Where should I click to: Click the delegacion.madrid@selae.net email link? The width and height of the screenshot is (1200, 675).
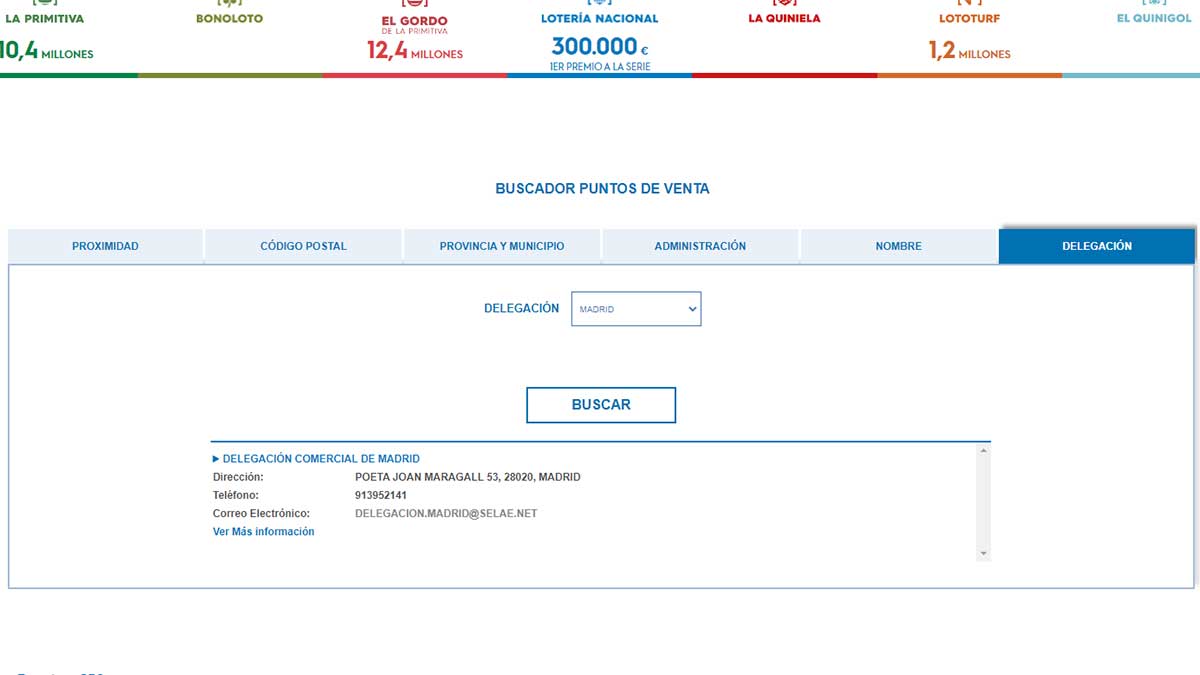point(446,514)
